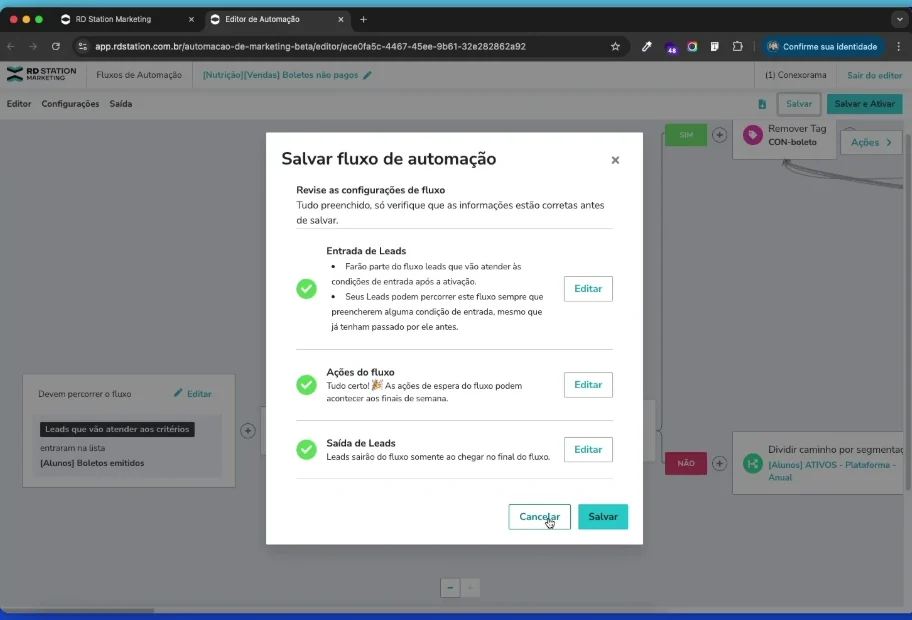Screen dimensions: 912x620
Task: Reload the page
Action: pos(56,47)
